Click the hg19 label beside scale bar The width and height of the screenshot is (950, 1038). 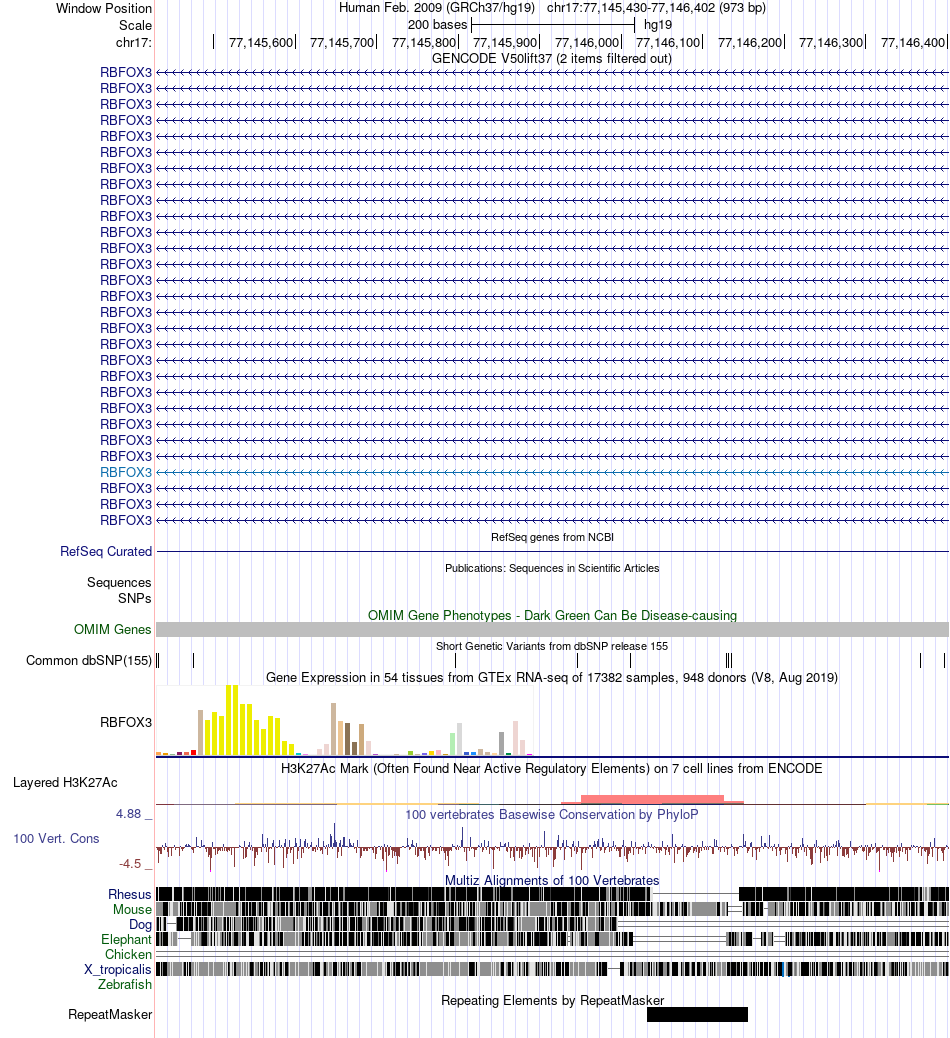[657, 24]
